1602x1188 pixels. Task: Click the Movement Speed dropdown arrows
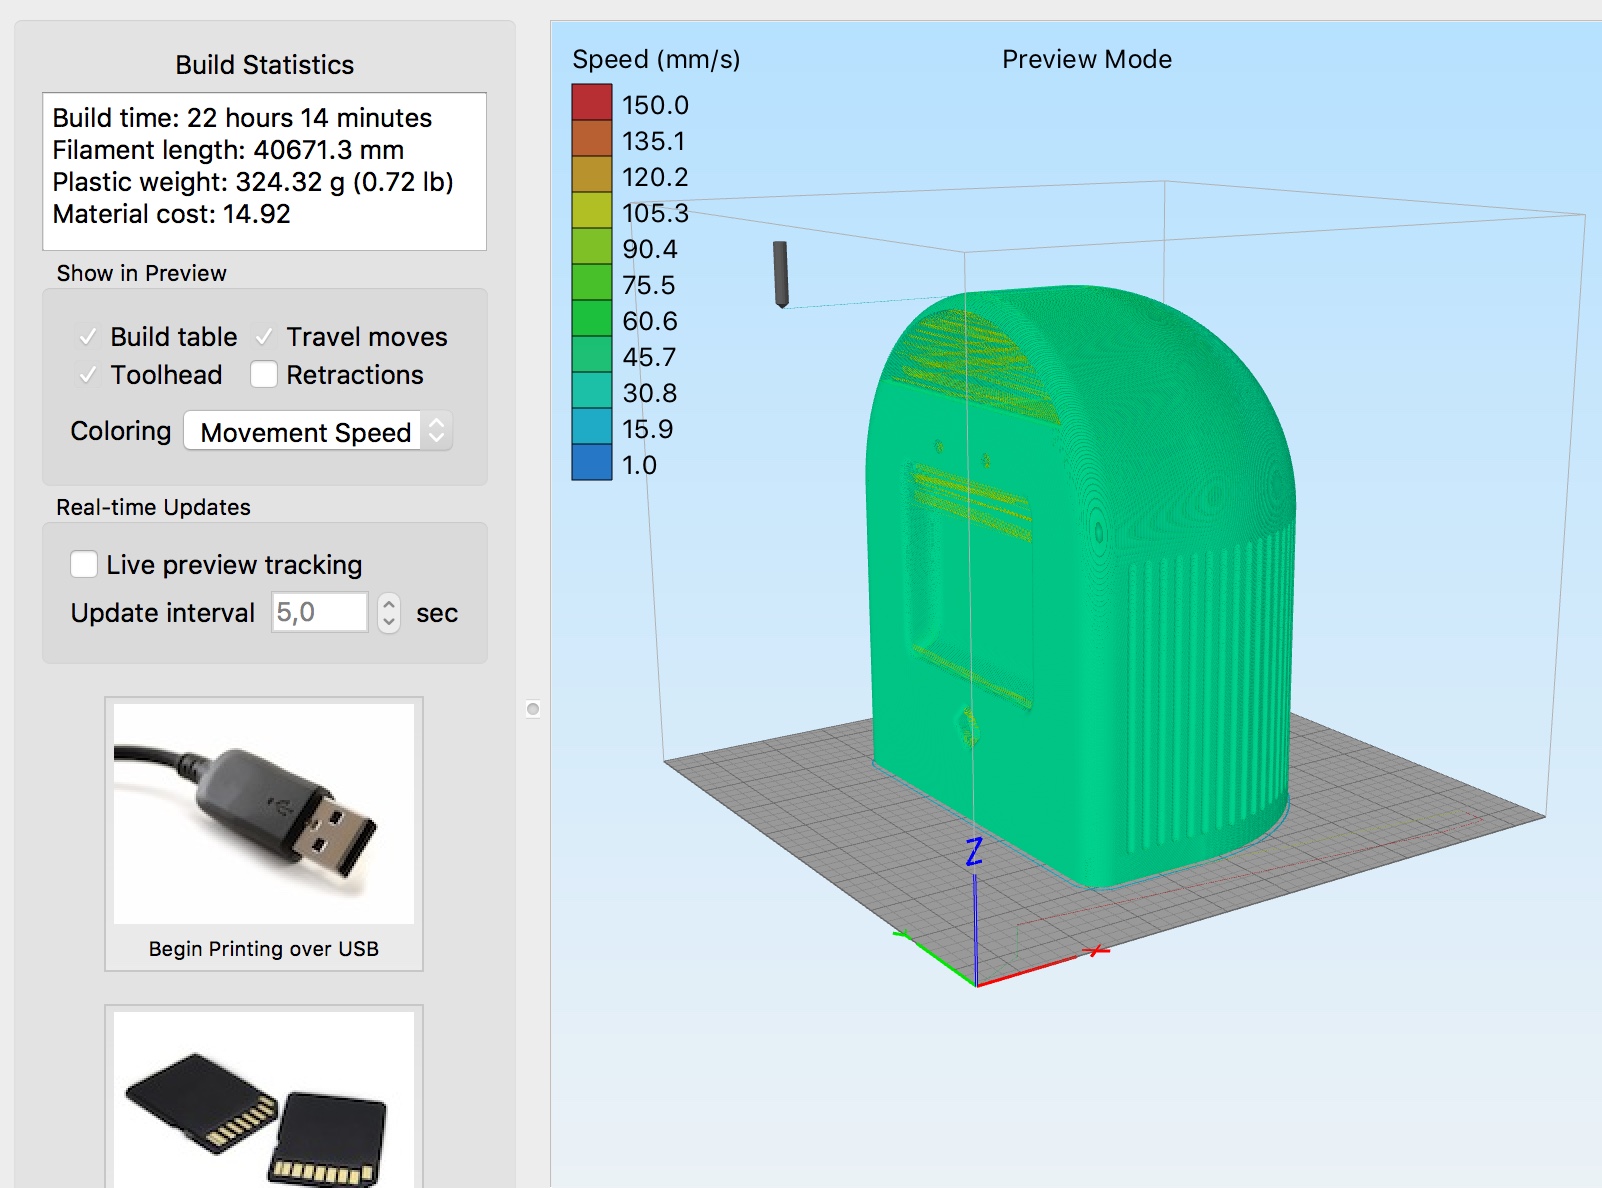[x=437, y=432]
